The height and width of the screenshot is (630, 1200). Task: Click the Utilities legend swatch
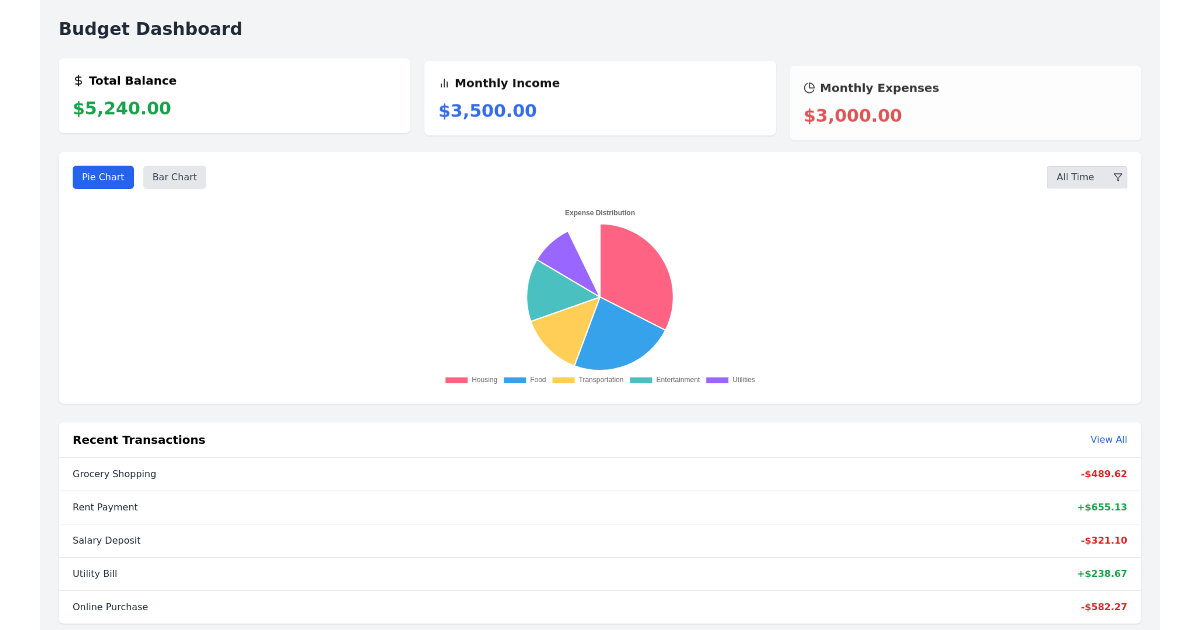pos(717,379)
